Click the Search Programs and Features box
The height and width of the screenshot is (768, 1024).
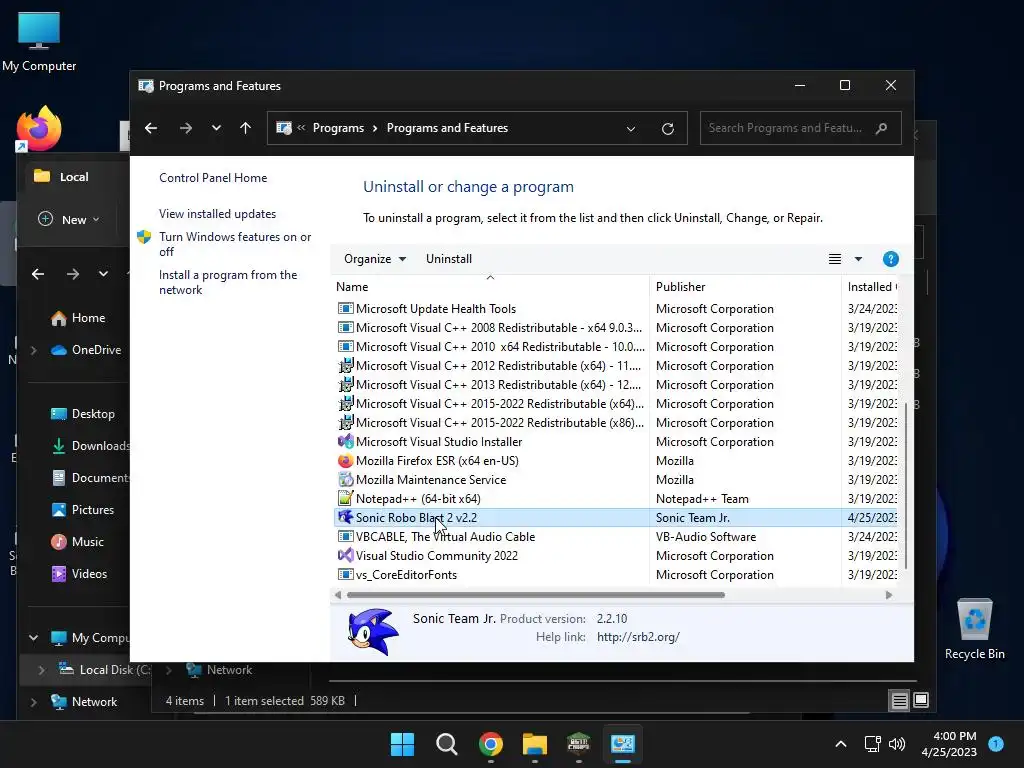pos(800,128)
